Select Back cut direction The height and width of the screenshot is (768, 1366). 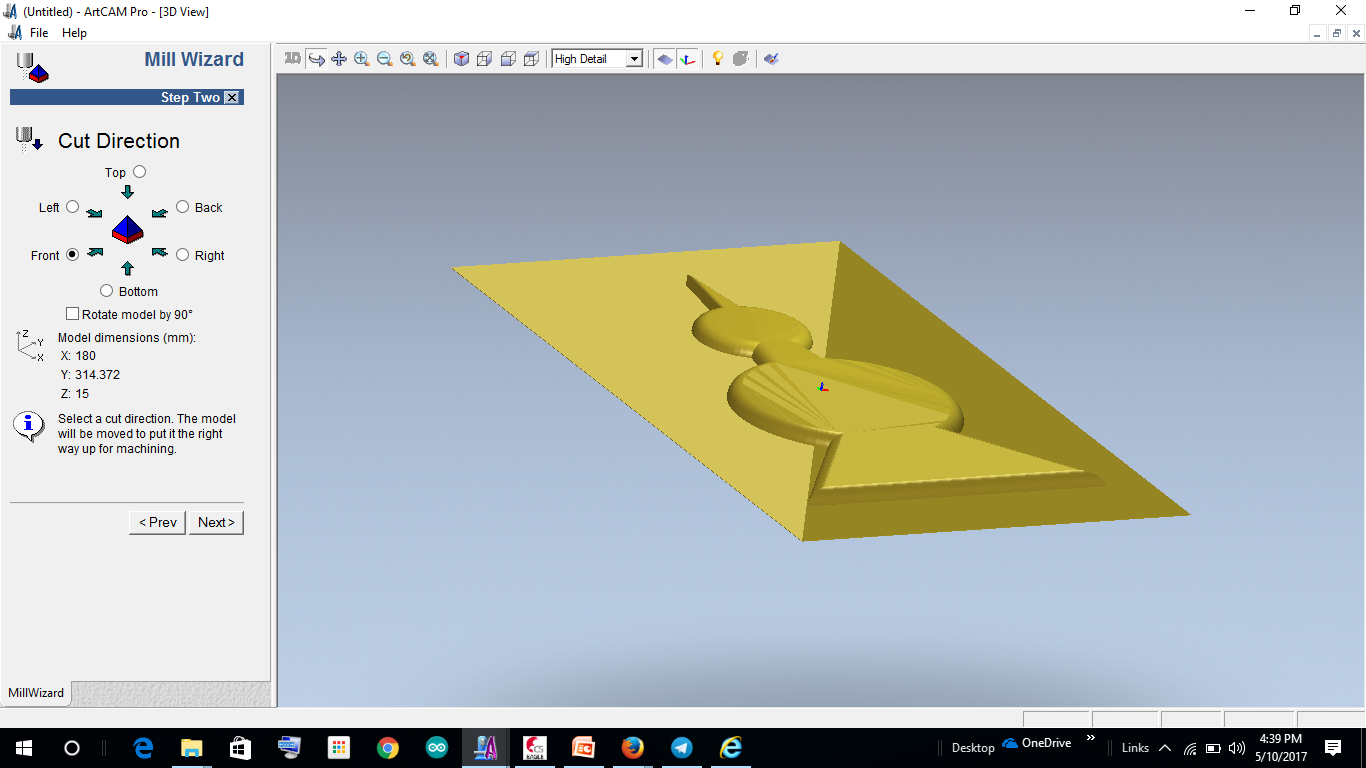pos(182,207)
